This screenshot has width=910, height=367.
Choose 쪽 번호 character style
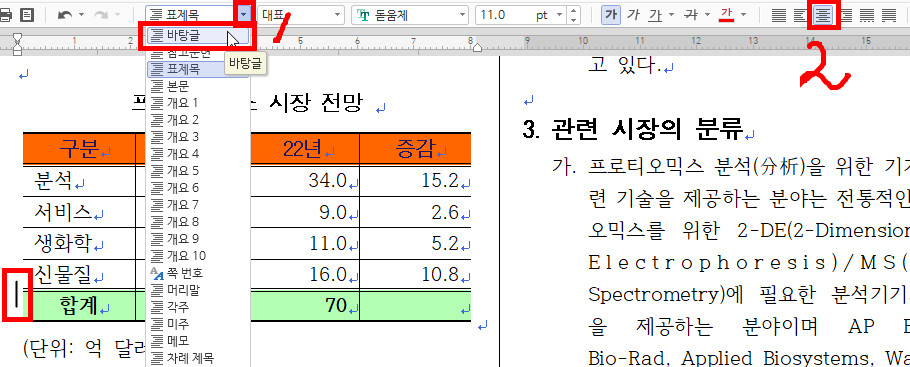[197, 272]
